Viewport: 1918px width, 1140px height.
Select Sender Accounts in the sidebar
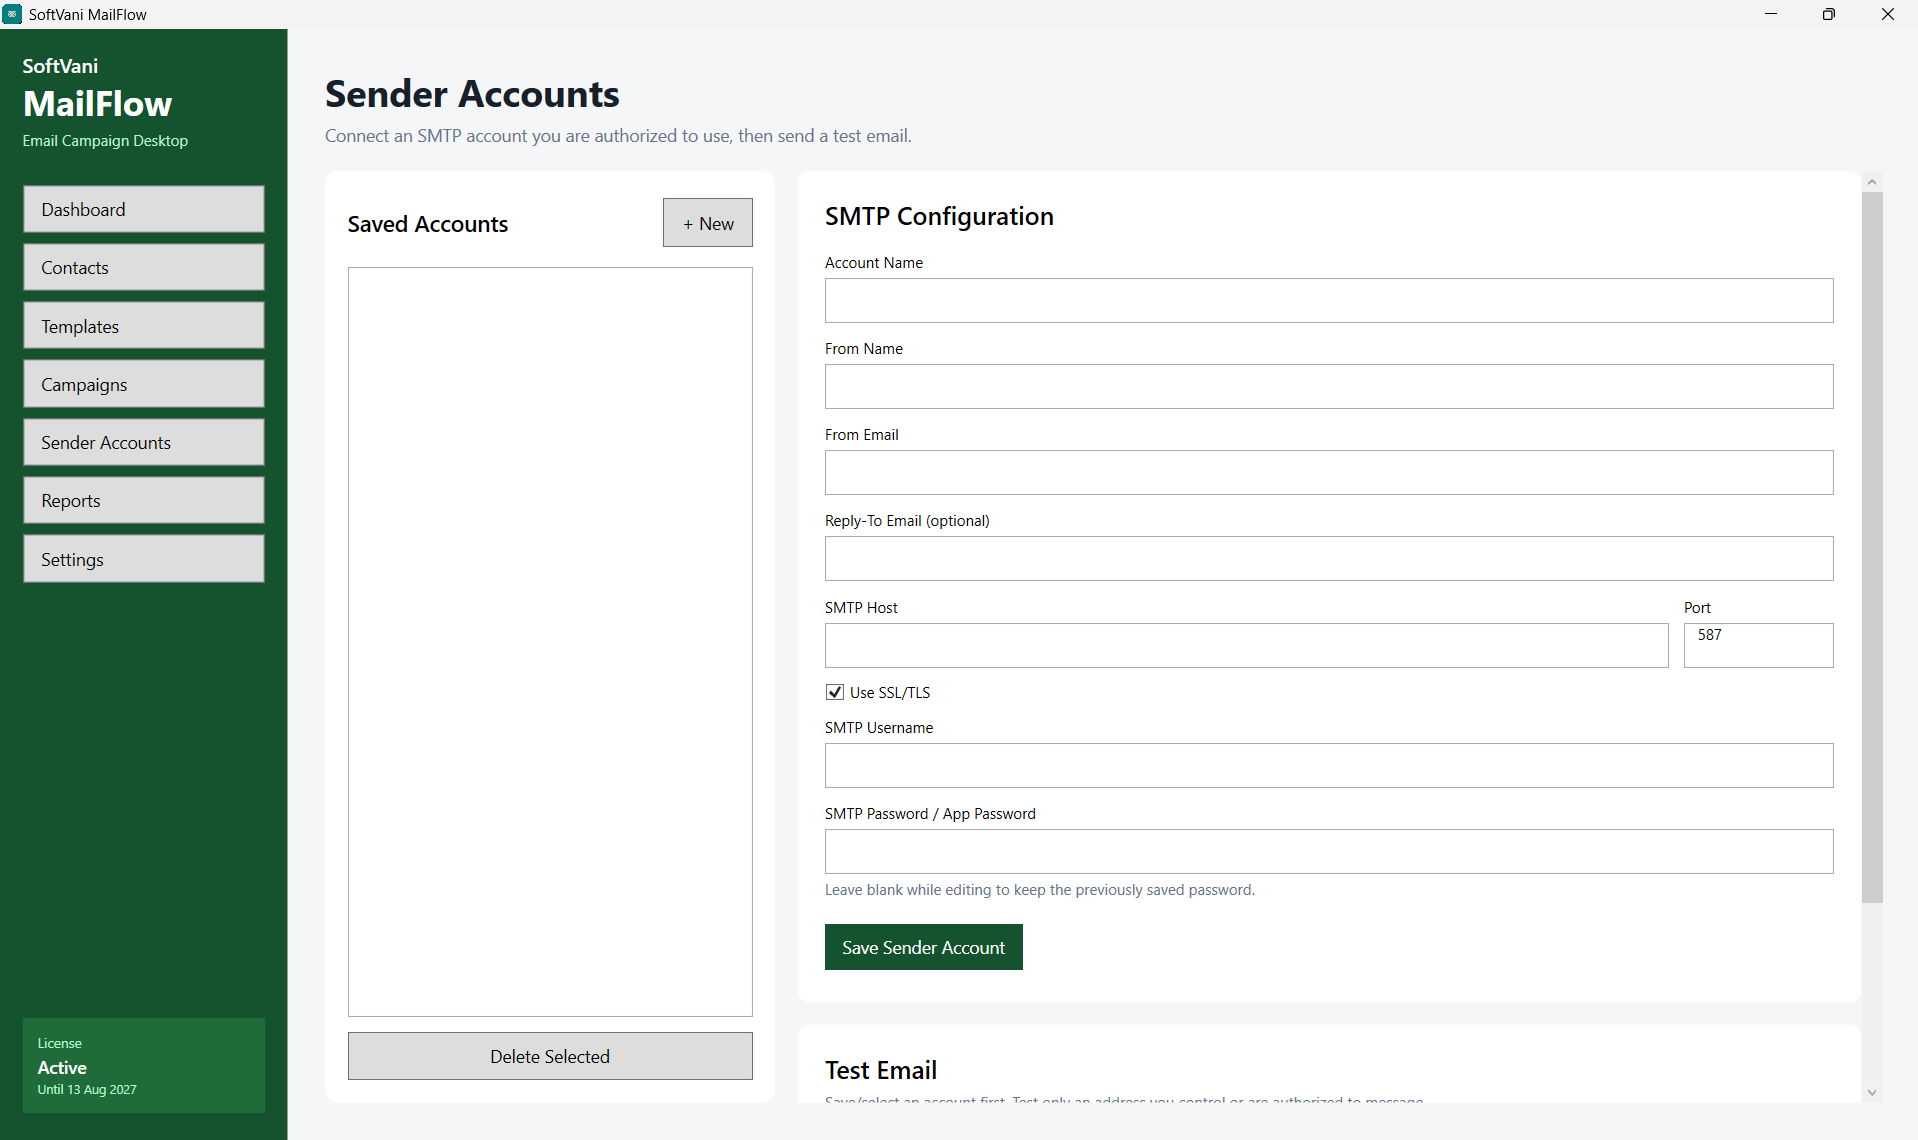click(144, 442)
